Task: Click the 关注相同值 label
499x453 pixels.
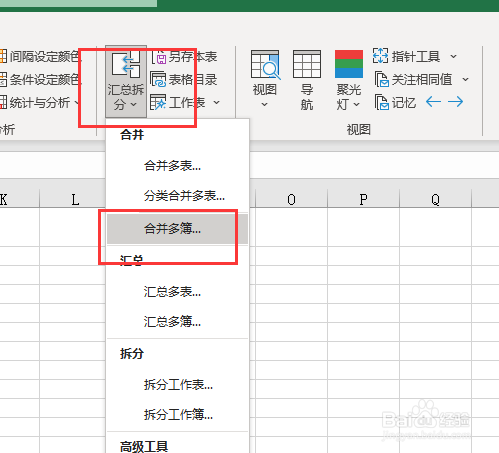Action: pos(422,80)
